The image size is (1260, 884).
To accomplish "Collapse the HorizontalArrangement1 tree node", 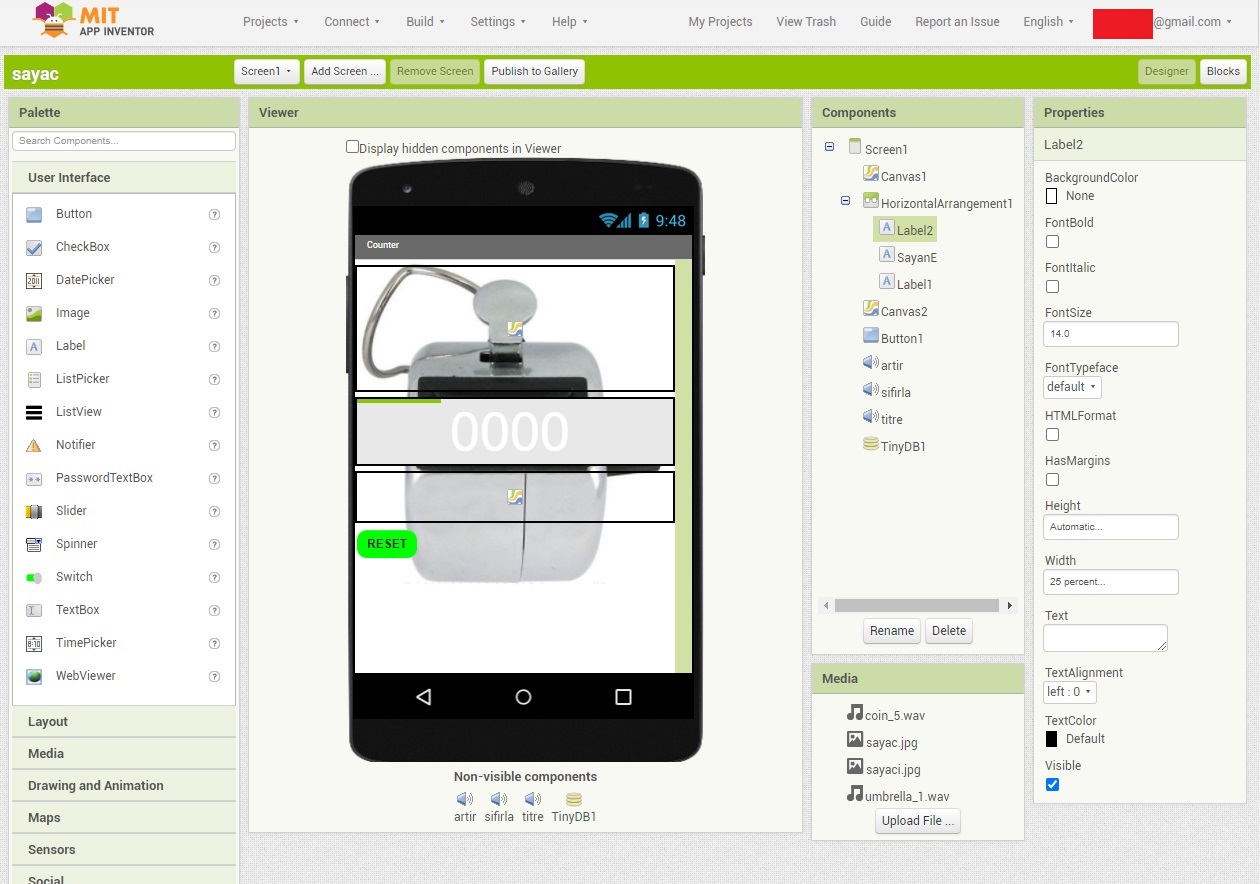I will coord(846,201).
